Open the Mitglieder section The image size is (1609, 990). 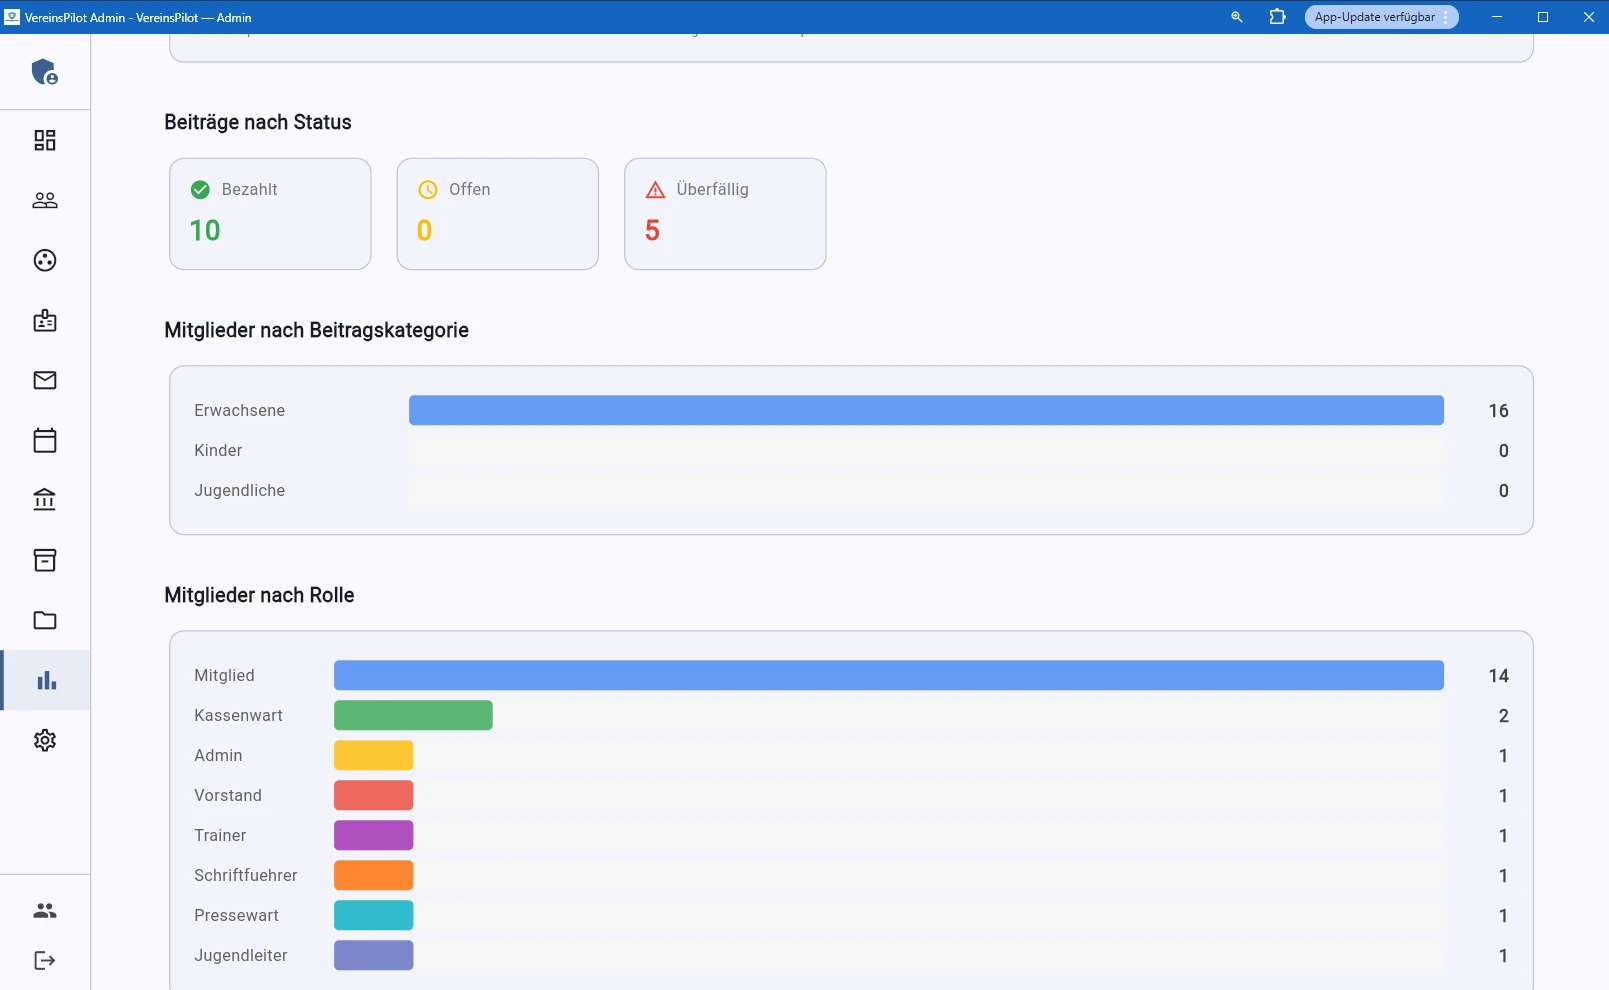point(44,200)
